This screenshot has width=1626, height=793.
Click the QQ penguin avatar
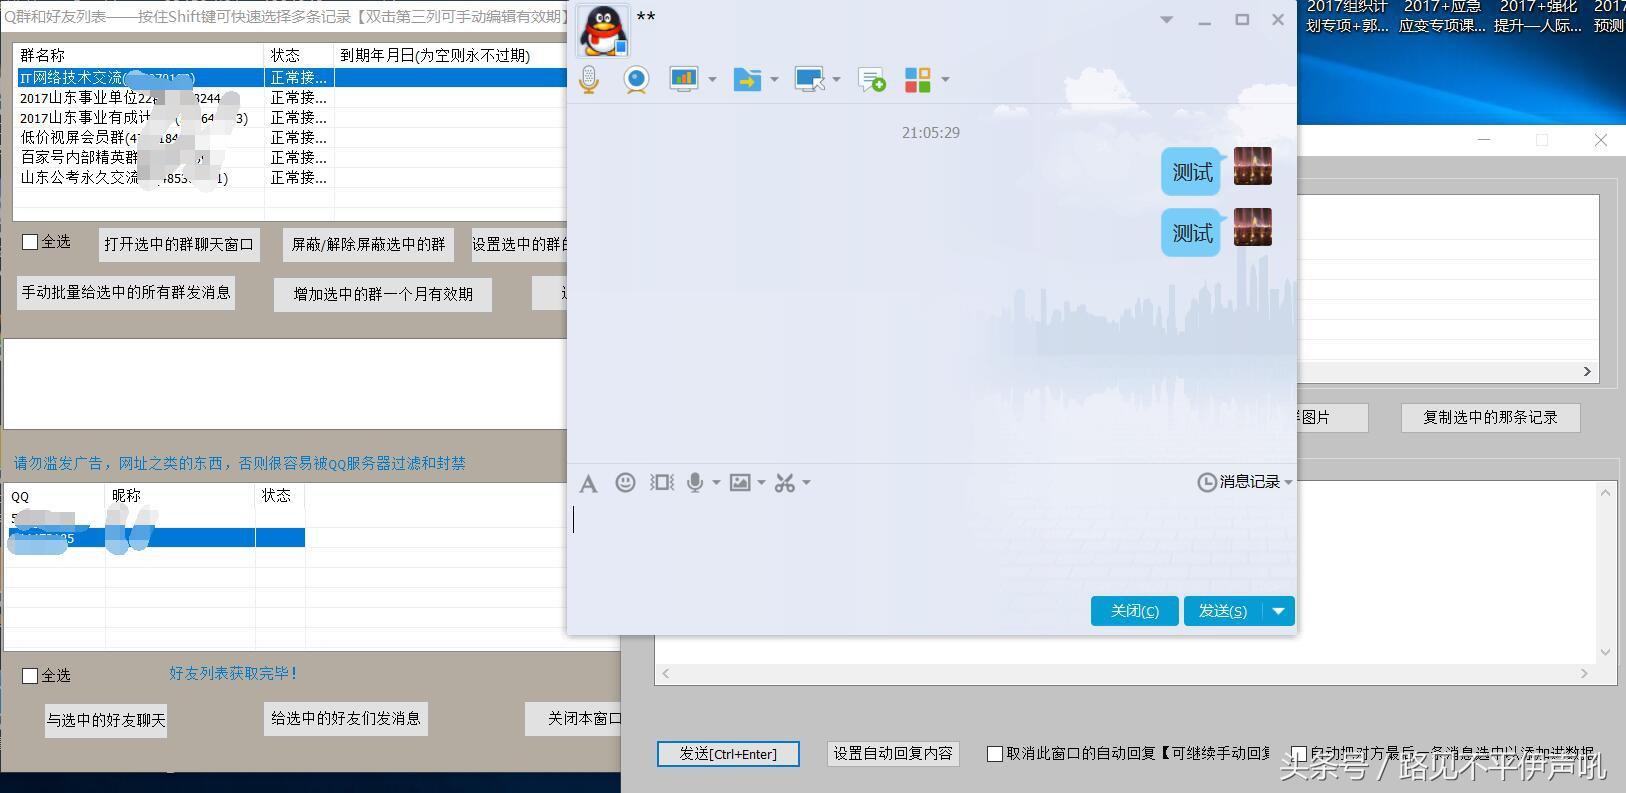click(x=604, y=30)
